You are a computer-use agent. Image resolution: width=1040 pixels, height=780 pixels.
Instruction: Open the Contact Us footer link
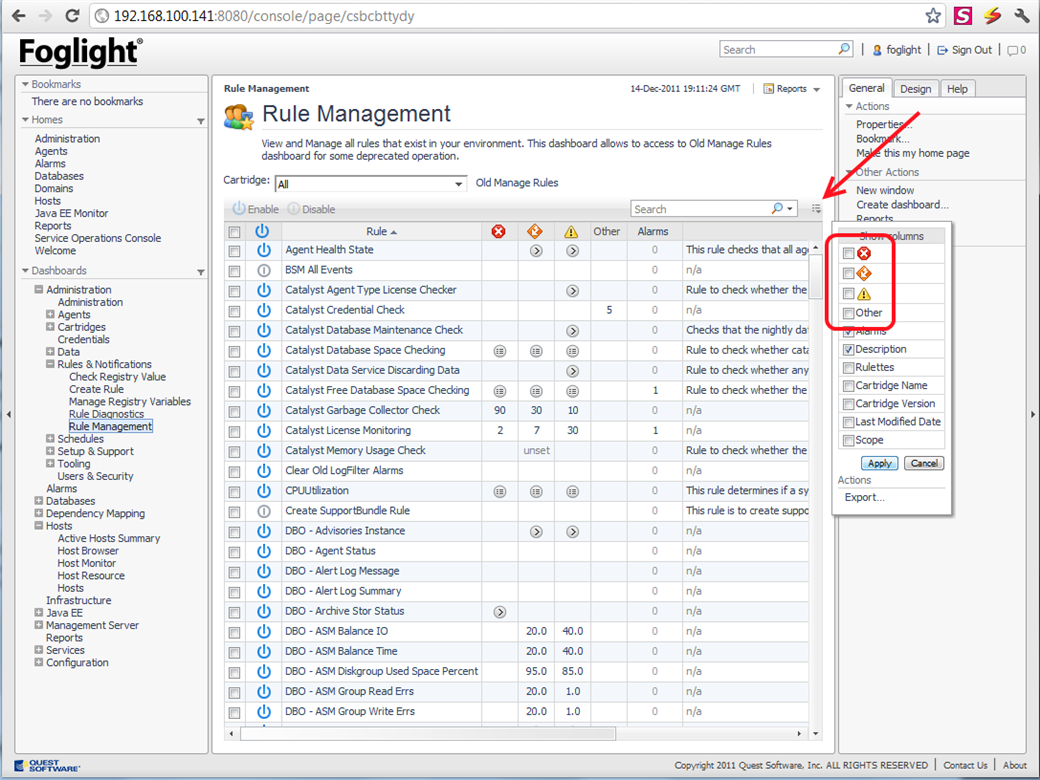965,765
